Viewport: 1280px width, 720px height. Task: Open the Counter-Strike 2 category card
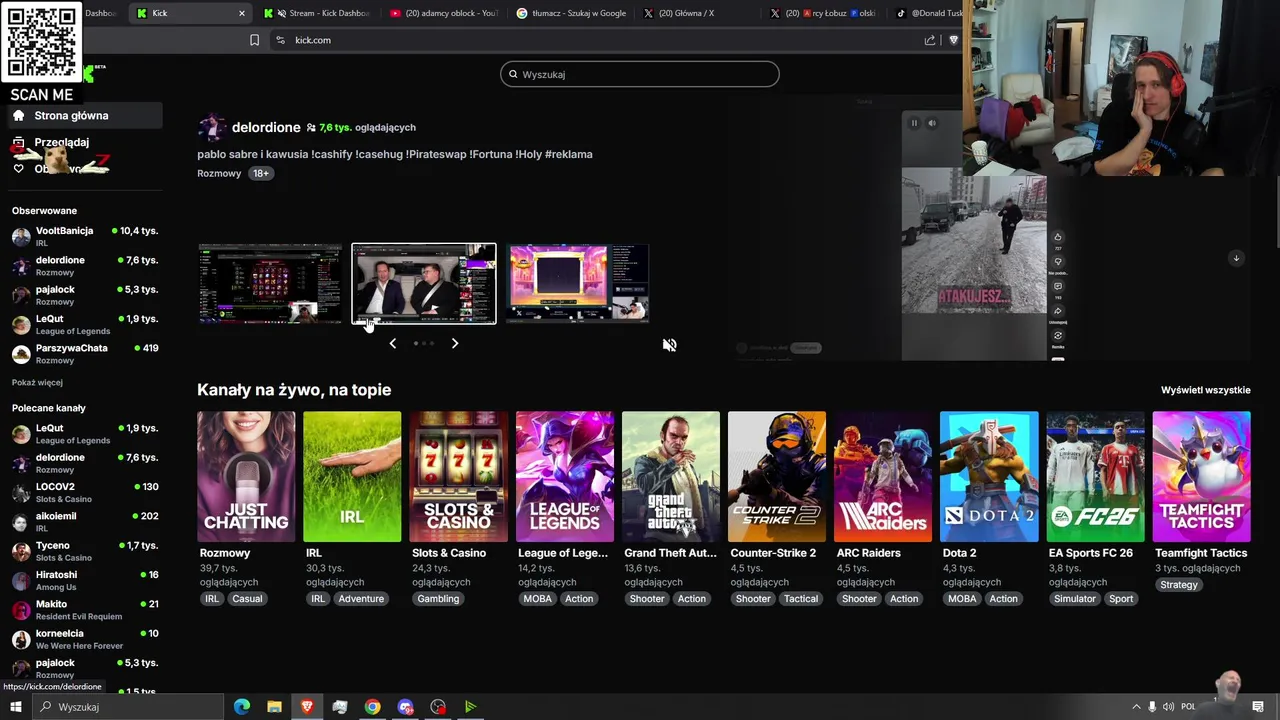[777, 476]
